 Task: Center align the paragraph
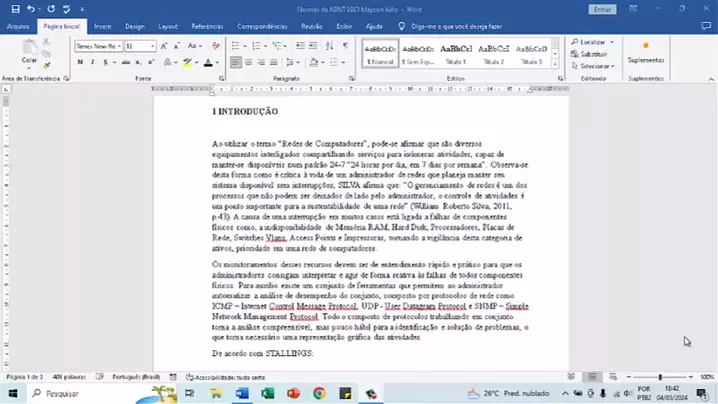click(x=248, y=62)
